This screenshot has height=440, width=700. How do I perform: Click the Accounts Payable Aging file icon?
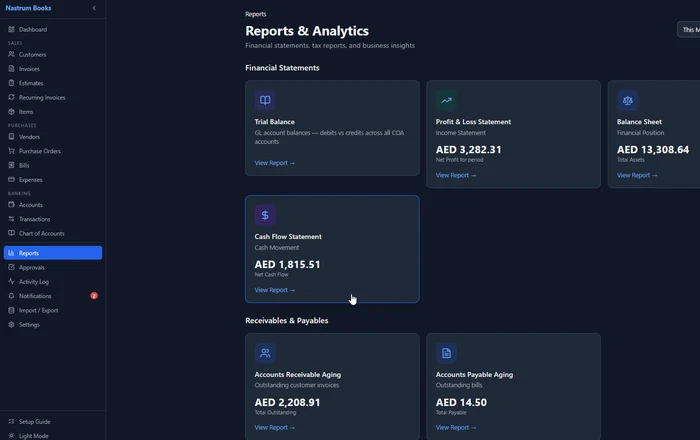(446, 353)
